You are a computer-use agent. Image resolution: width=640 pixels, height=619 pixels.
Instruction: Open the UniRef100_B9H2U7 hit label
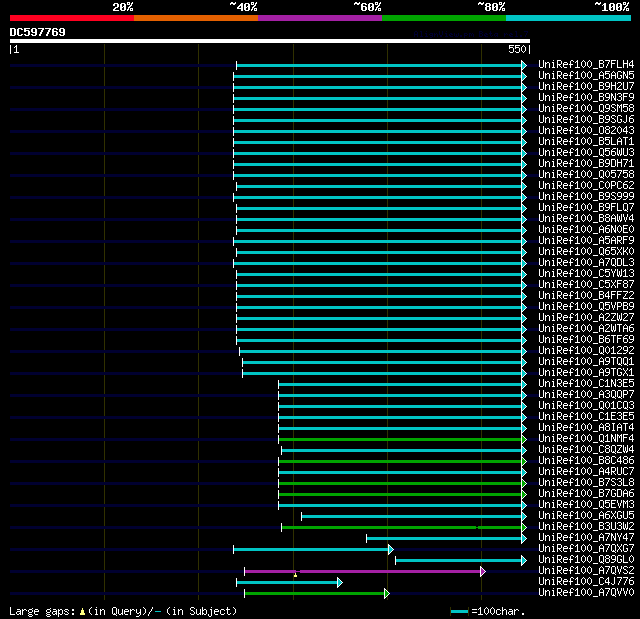tap(586, 87)
